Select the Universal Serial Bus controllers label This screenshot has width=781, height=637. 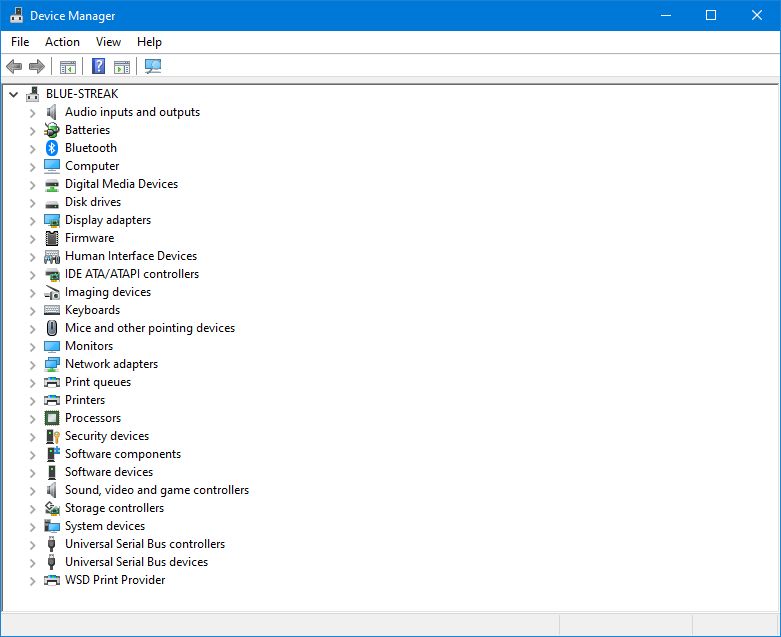[145, 544]
